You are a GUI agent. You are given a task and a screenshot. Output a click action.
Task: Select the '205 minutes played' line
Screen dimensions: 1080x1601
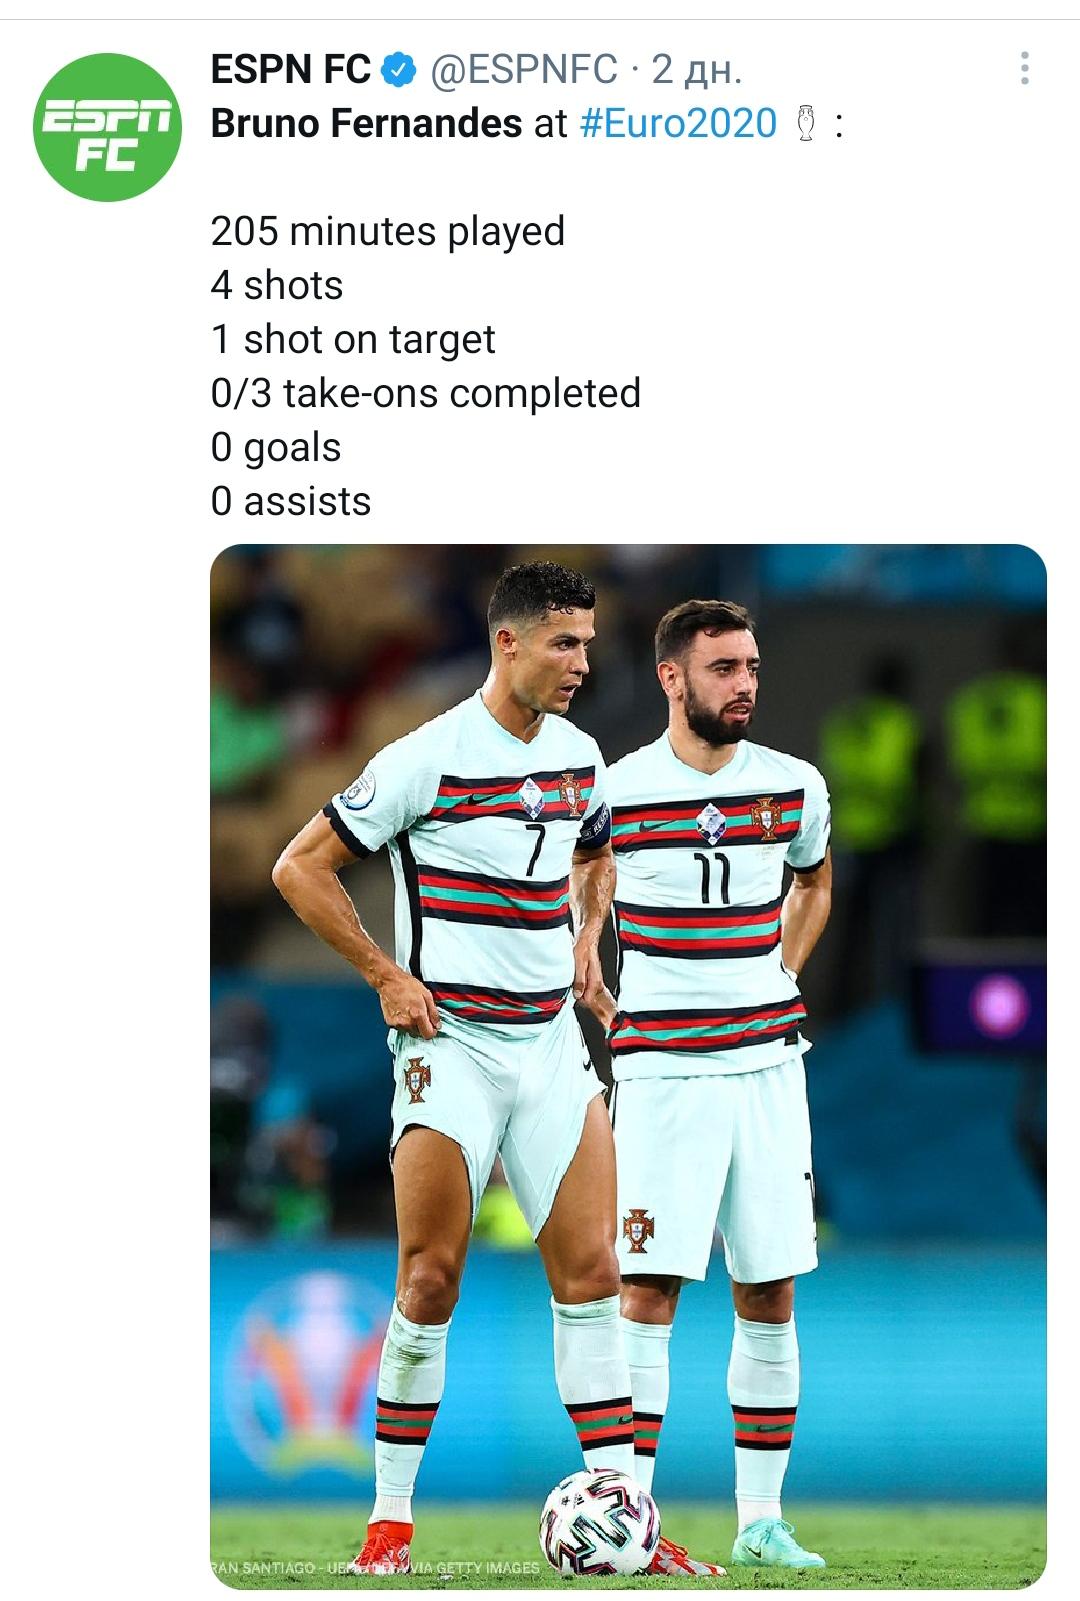pos(388,232)
